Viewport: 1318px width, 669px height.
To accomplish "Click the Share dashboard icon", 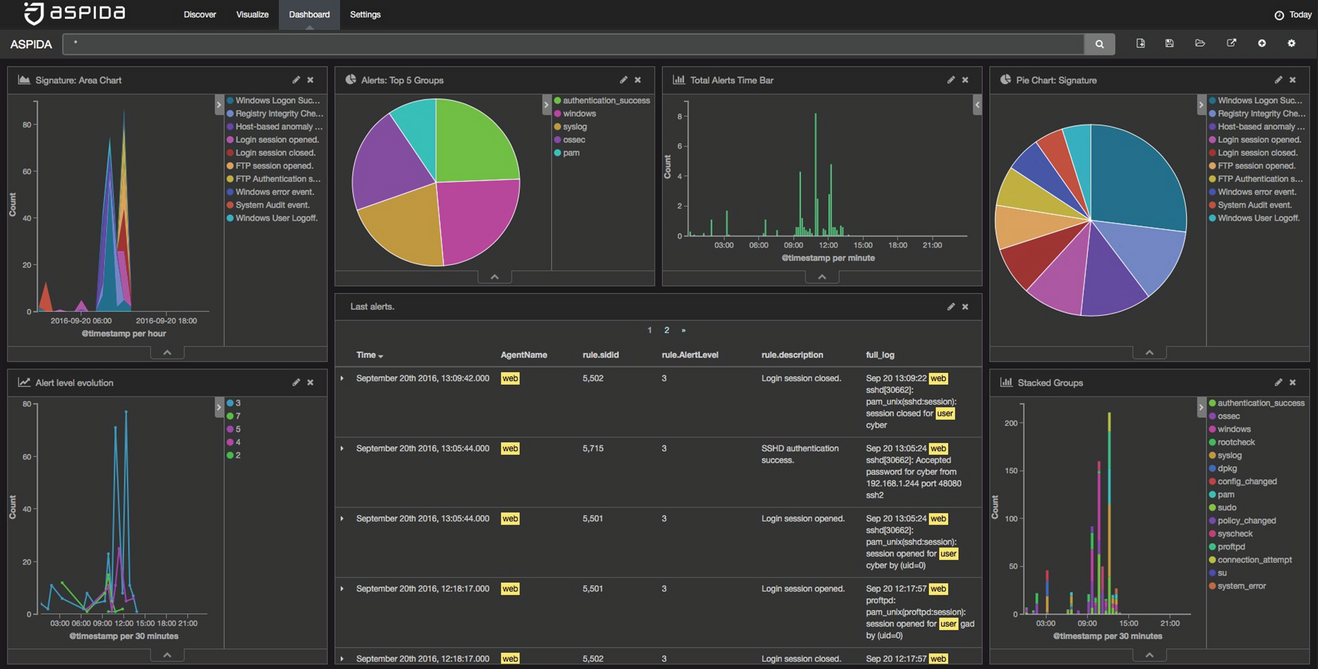I will [1231, 44].
